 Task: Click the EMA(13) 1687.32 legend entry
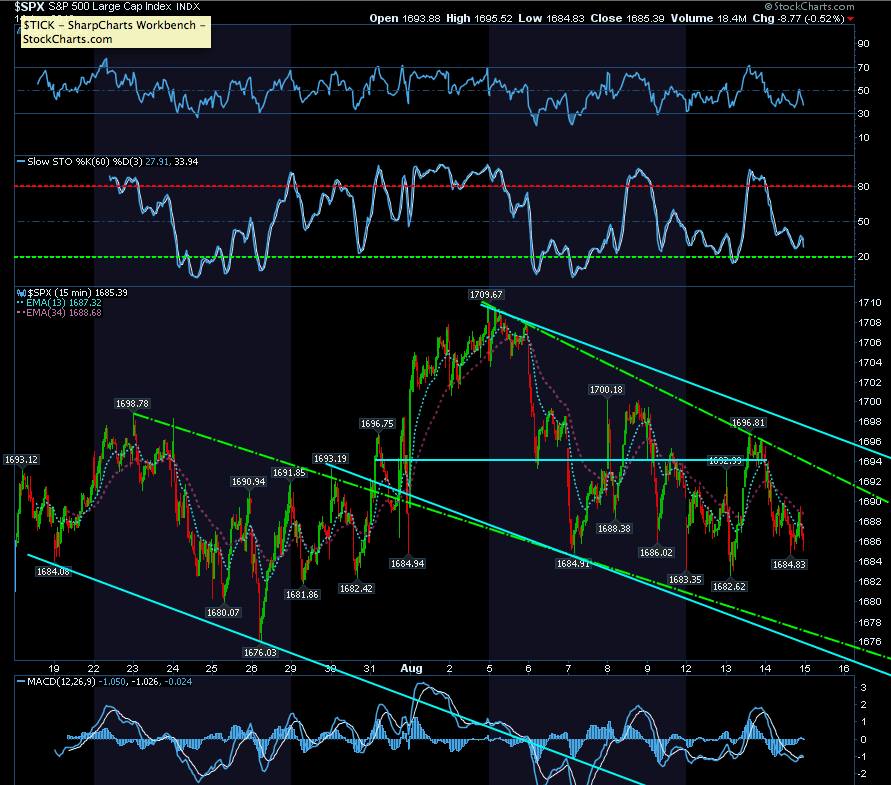64,303
